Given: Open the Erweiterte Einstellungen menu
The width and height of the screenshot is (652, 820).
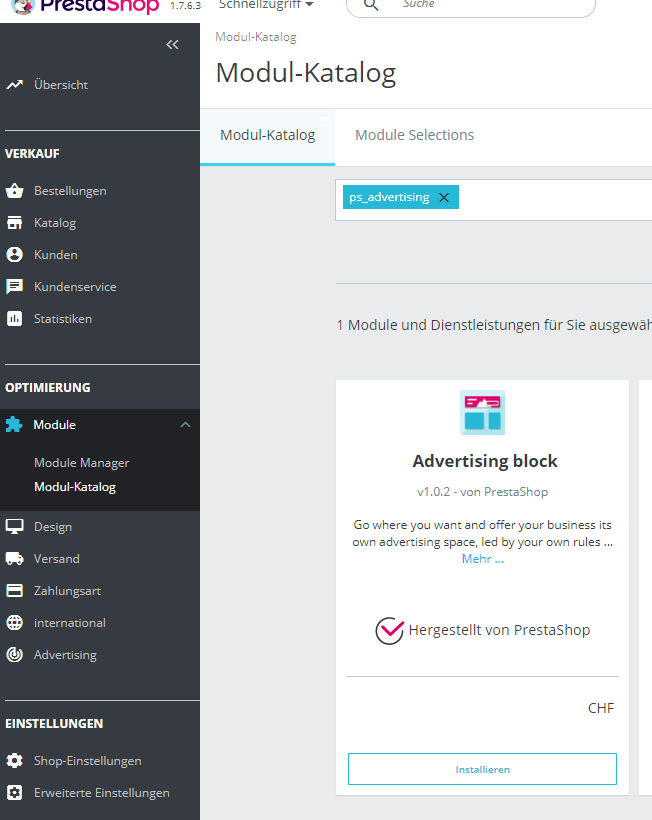Looking at the screenshot, I should (x=100, y=792).
